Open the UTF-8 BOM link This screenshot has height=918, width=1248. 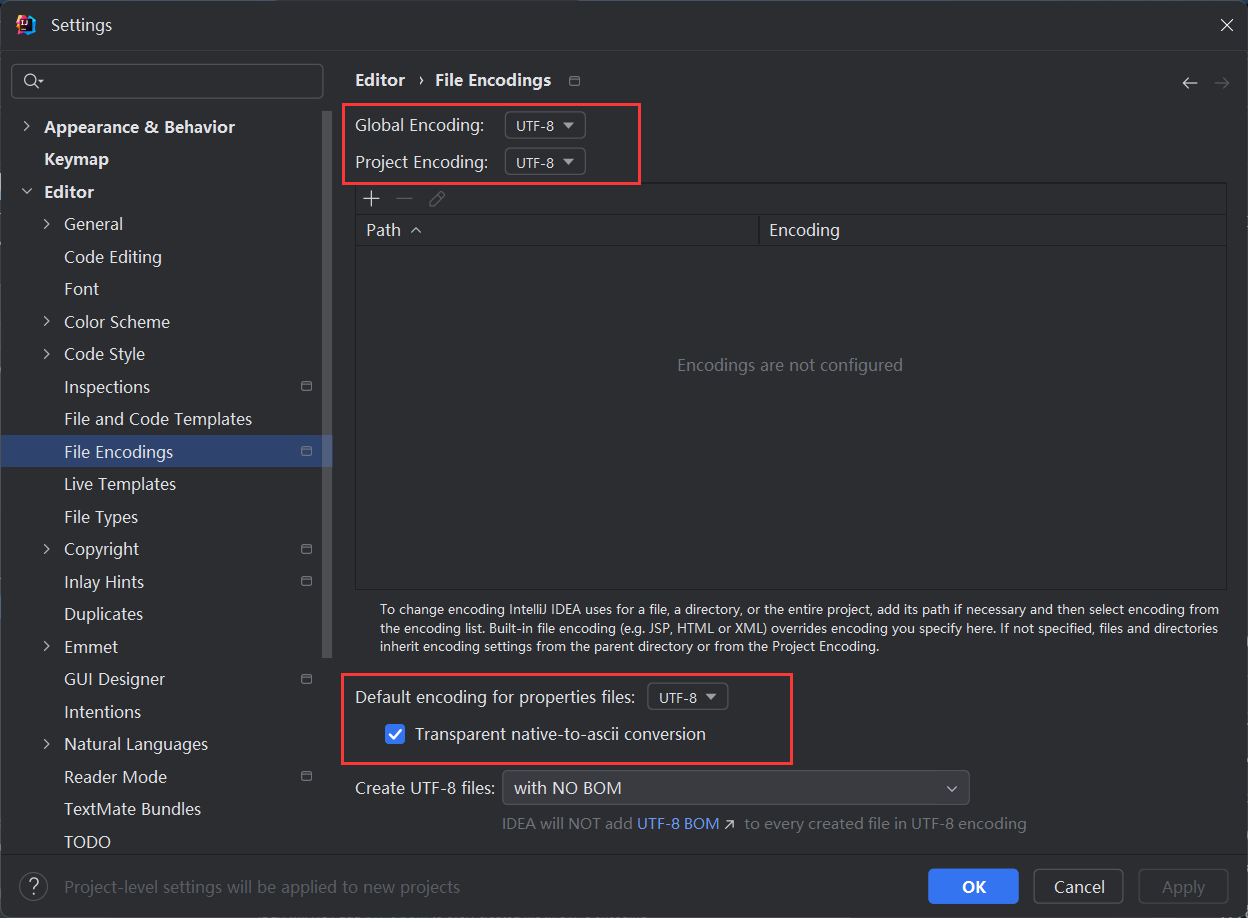click(x=678, y=824)
